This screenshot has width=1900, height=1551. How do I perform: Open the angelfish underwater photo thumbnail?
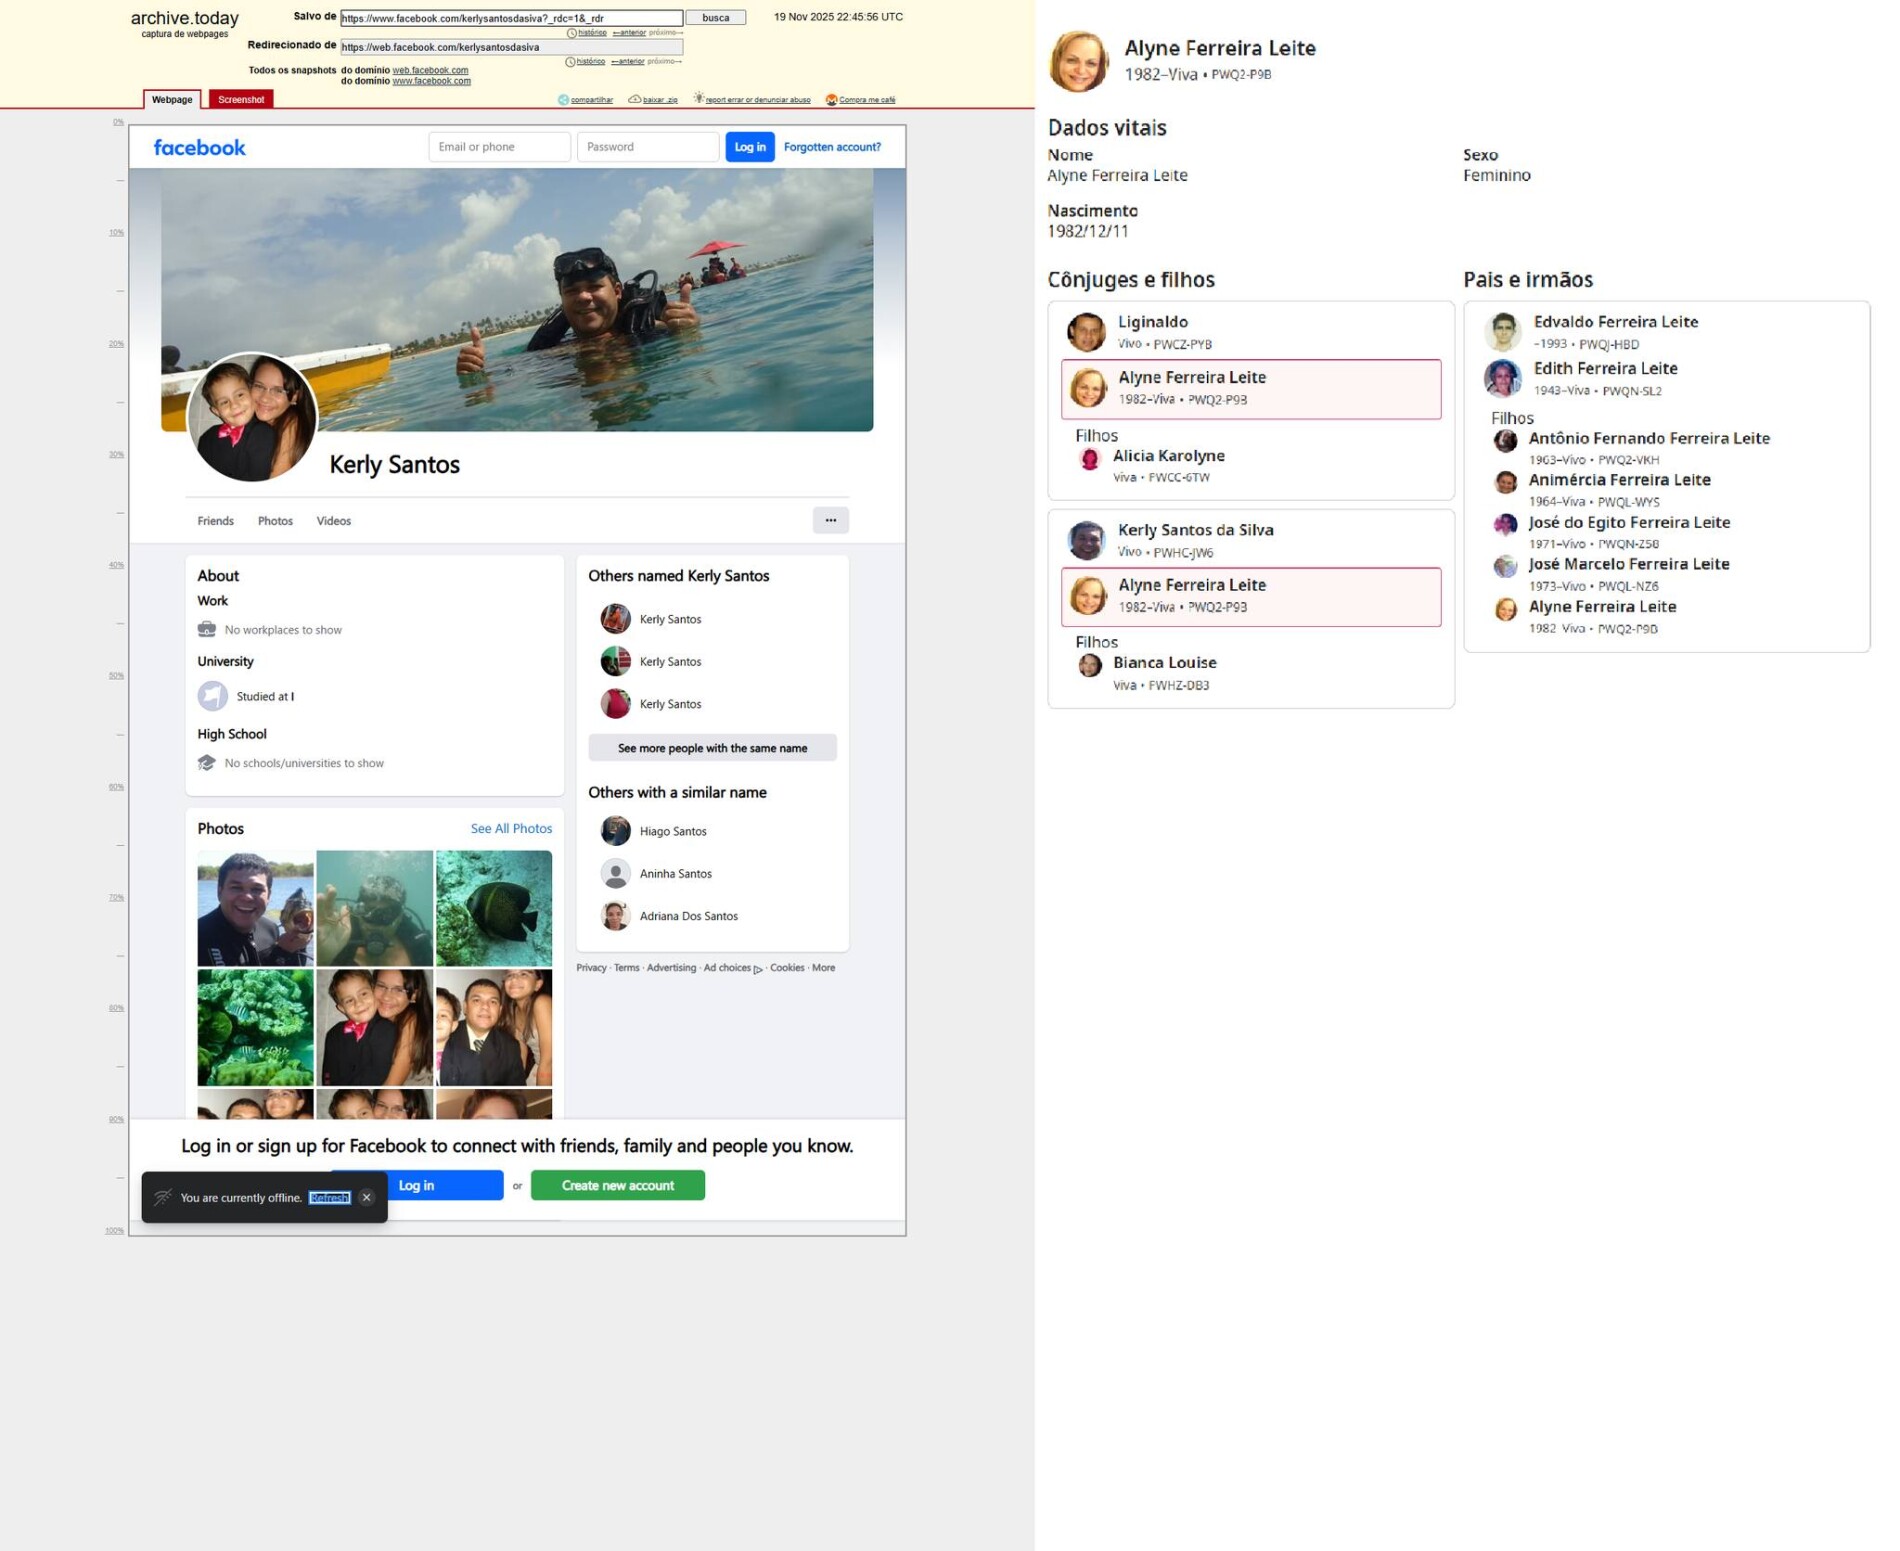494,908
